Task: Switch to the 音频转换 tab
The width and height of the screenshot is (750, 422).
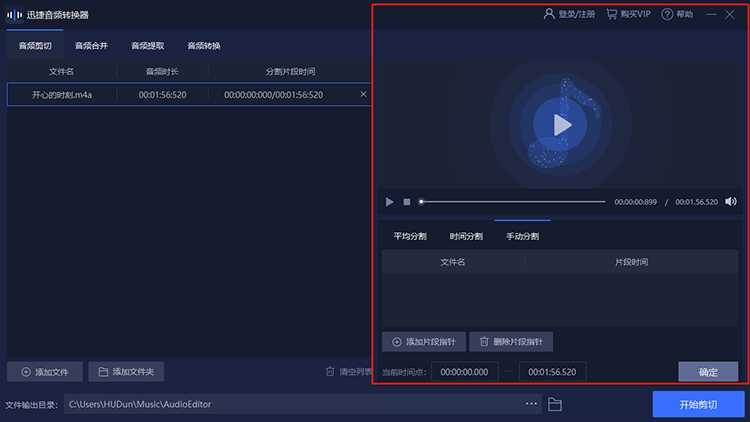Action: (204, 46)
